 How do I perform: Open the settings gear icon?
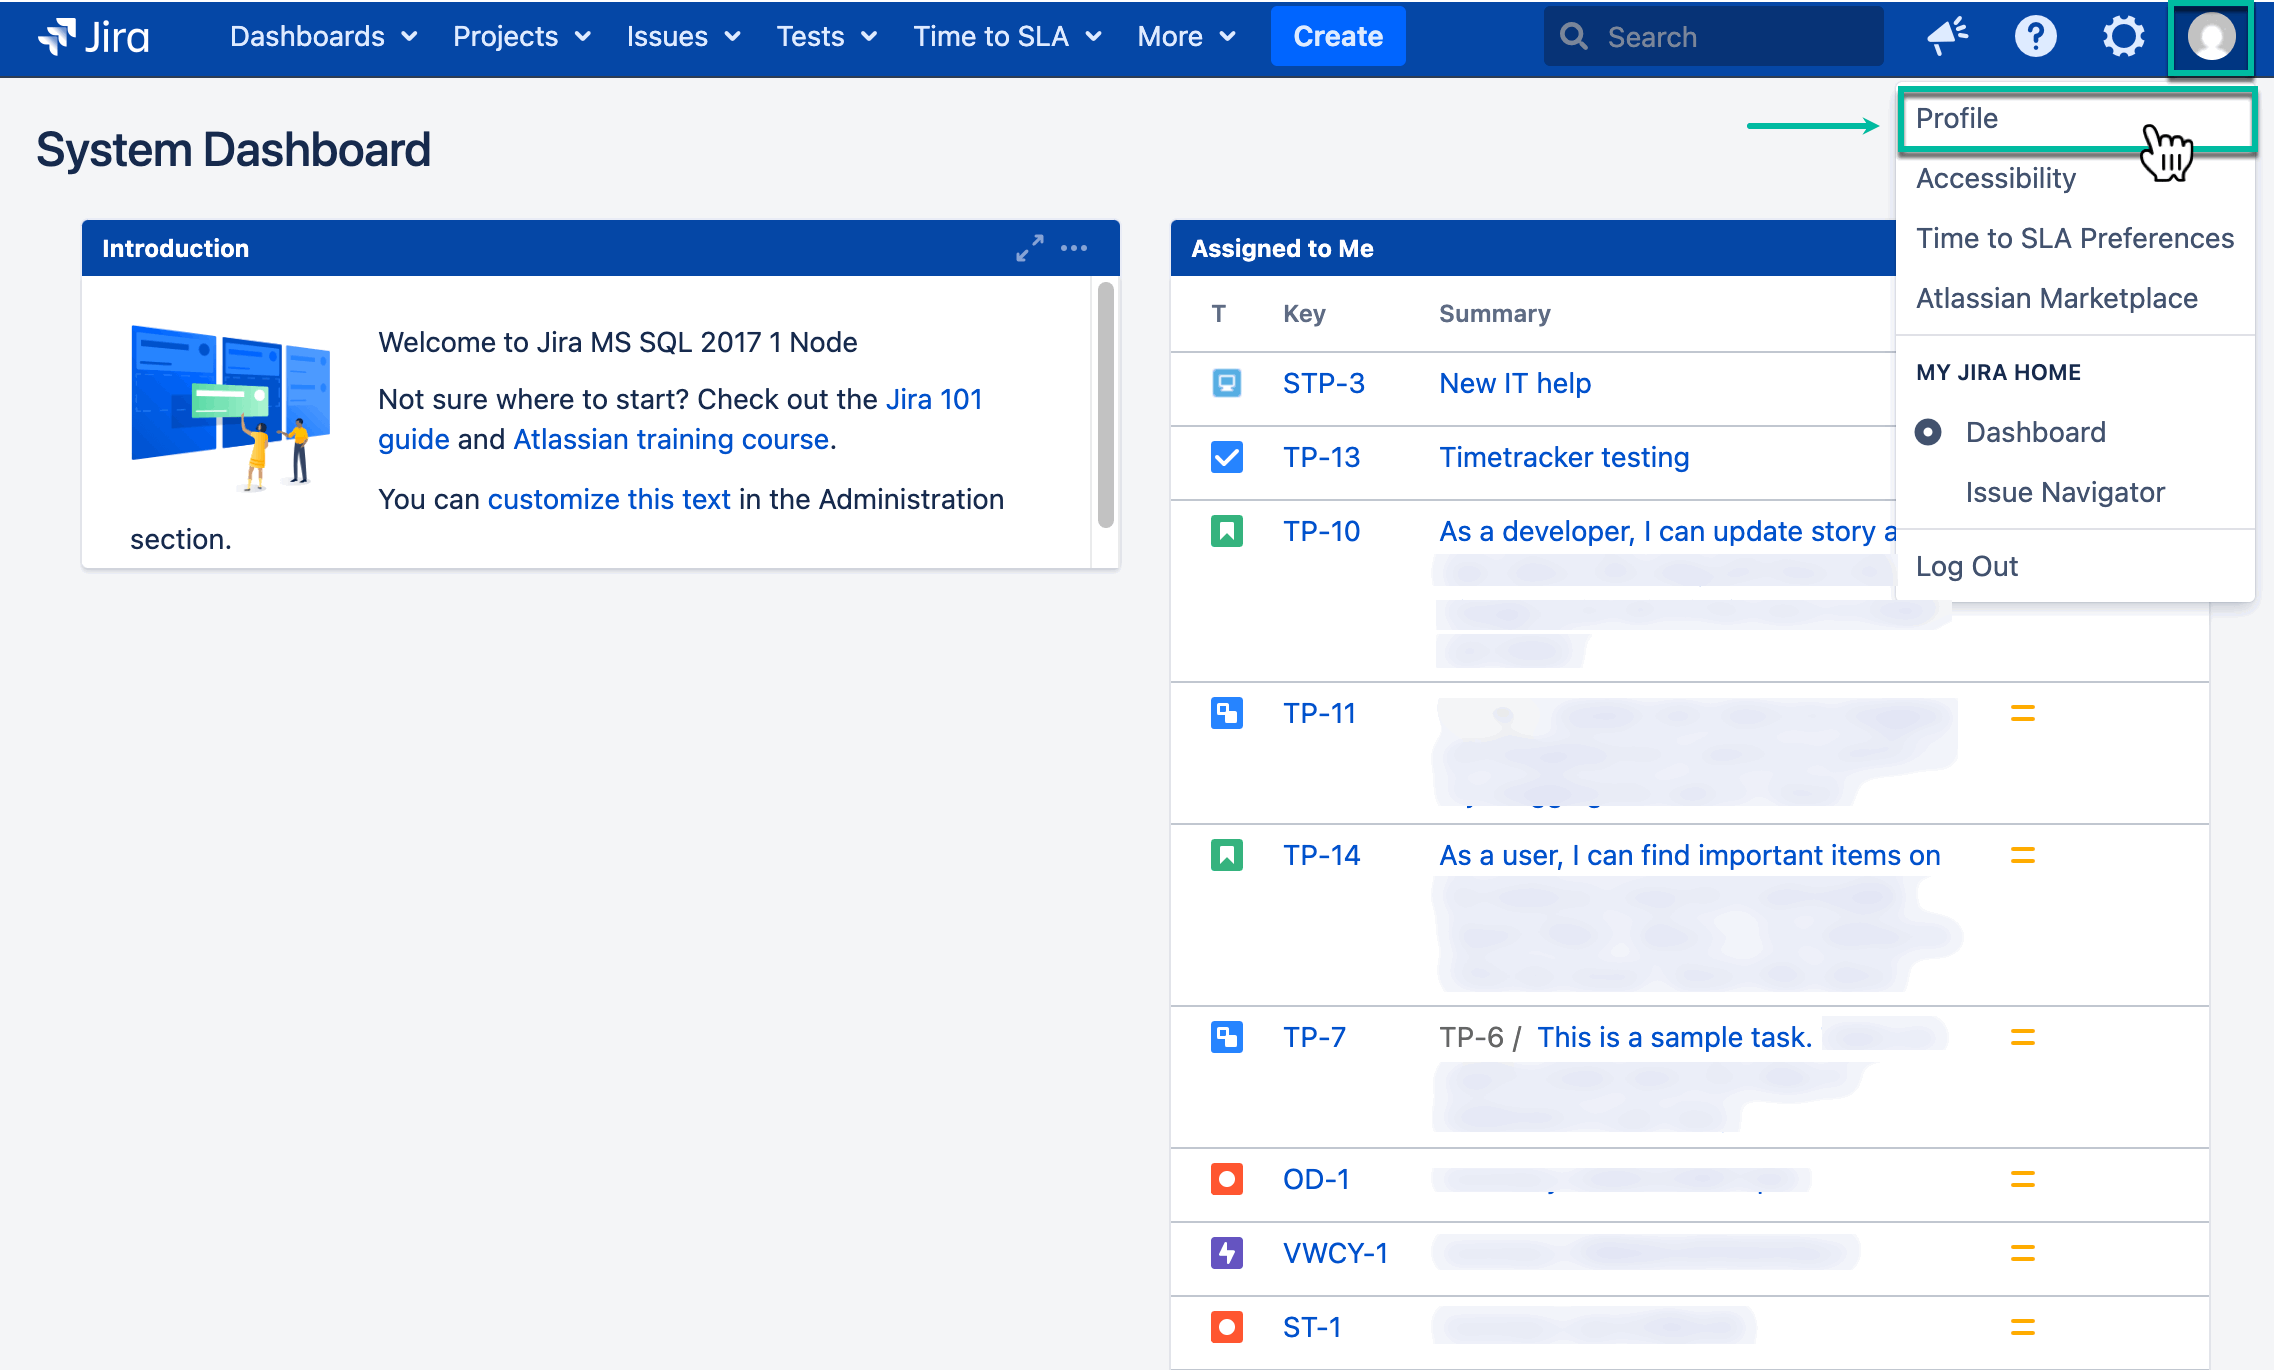(x=2122, y=37)
